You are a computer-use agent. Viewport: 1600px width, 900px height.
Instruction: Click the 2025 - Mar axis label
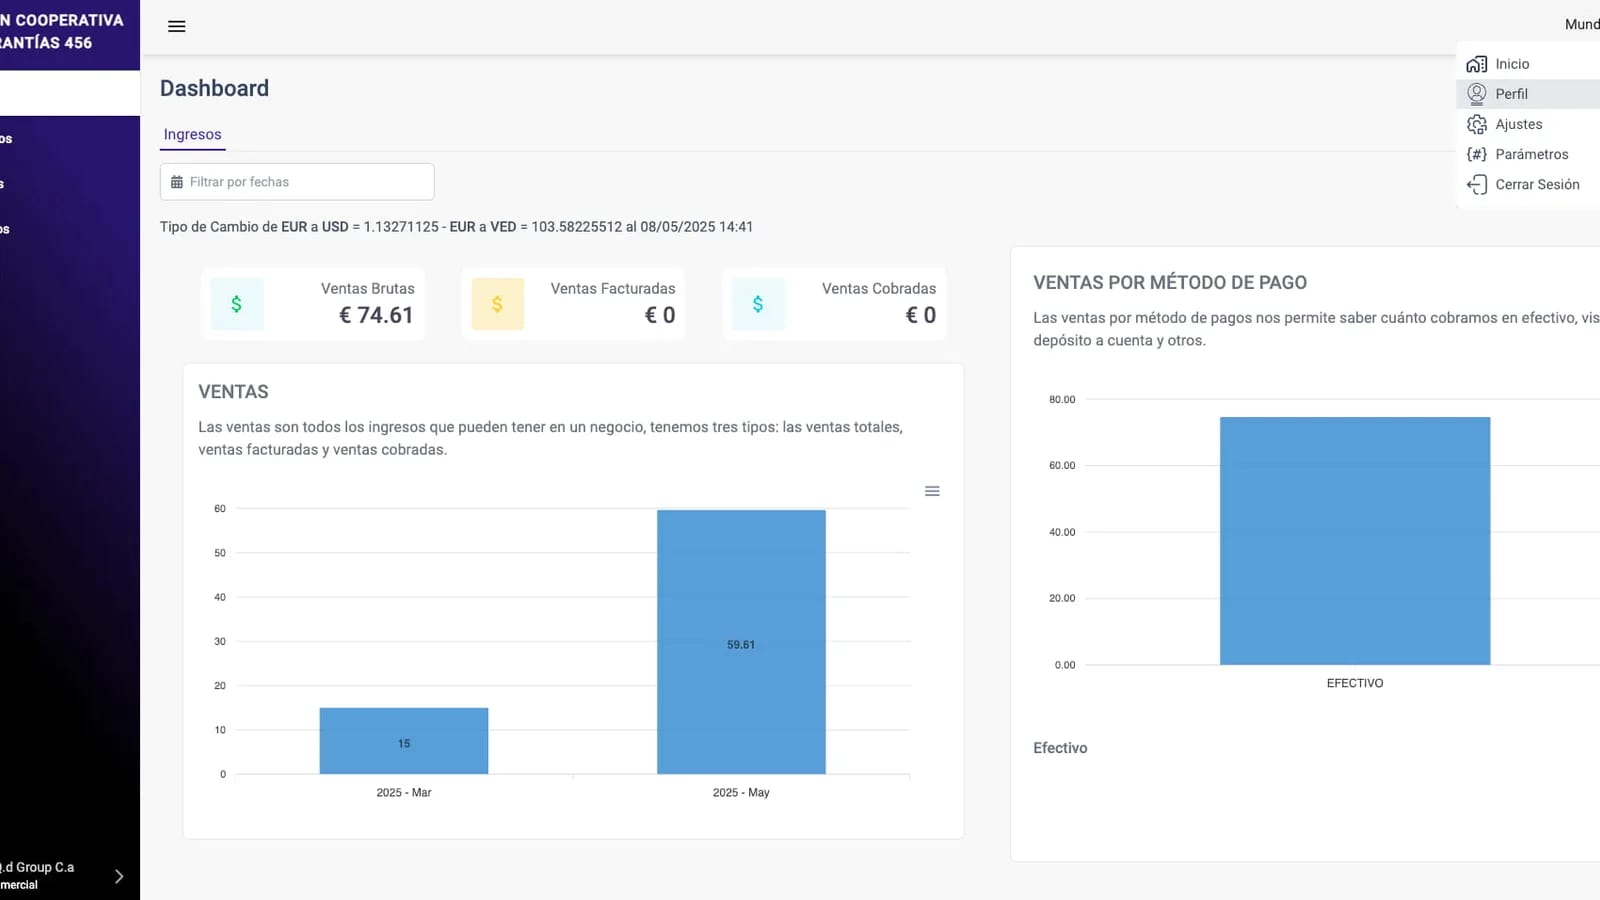pos(404,792)
